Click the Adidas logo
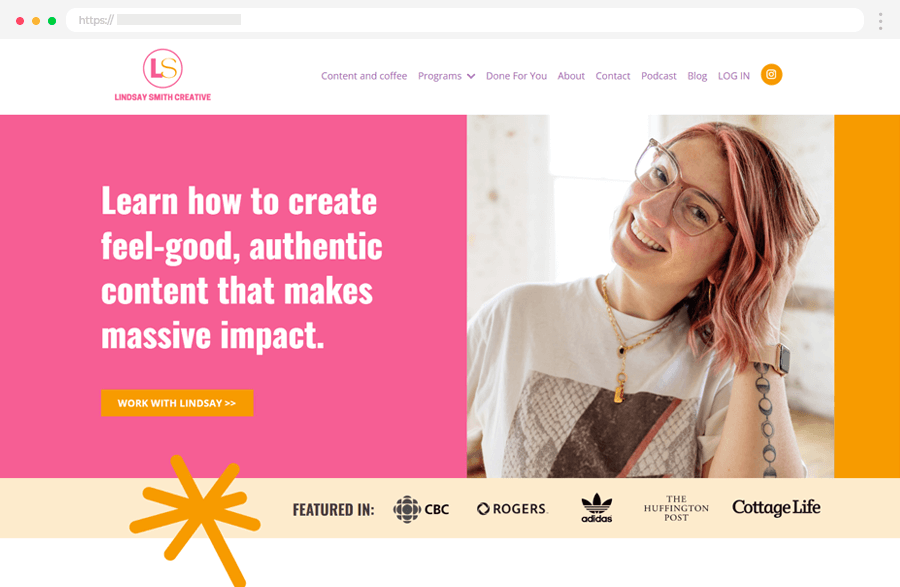Viewport: 900px width, 587px height. click(x=596, y=508)
